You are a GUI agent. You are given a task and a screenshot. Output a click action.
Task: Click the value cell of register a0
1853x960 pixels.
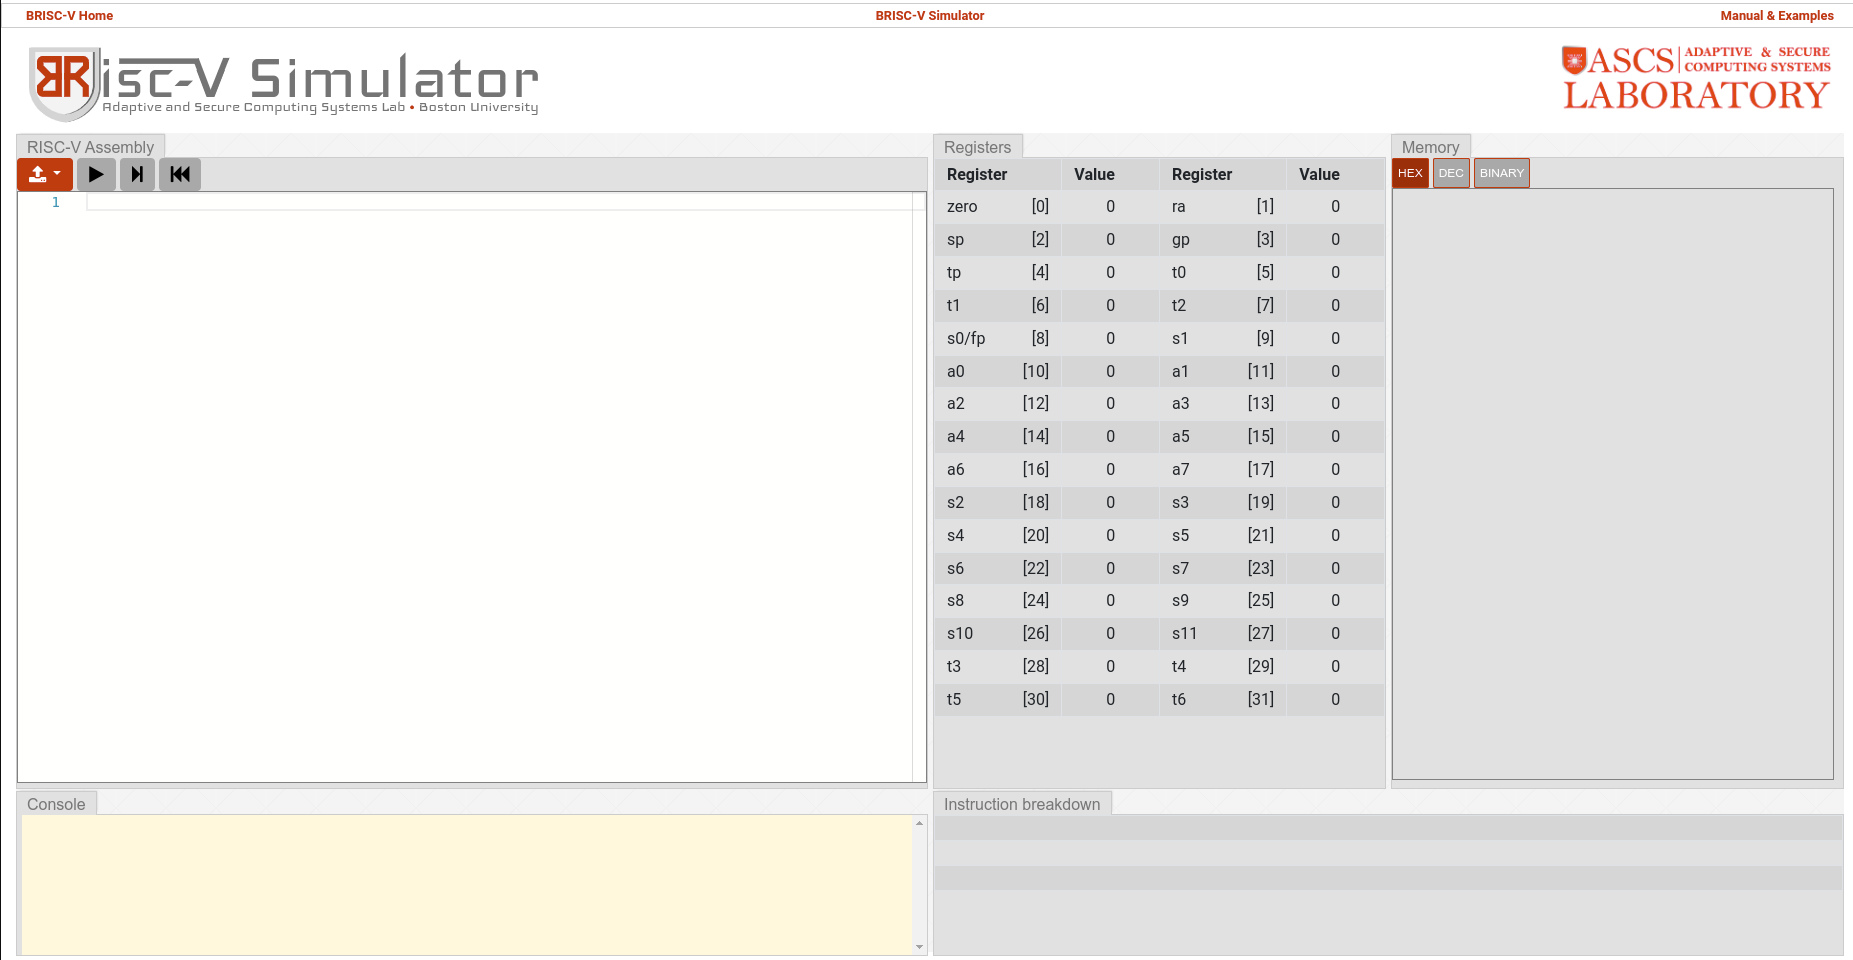(1110, 372)
